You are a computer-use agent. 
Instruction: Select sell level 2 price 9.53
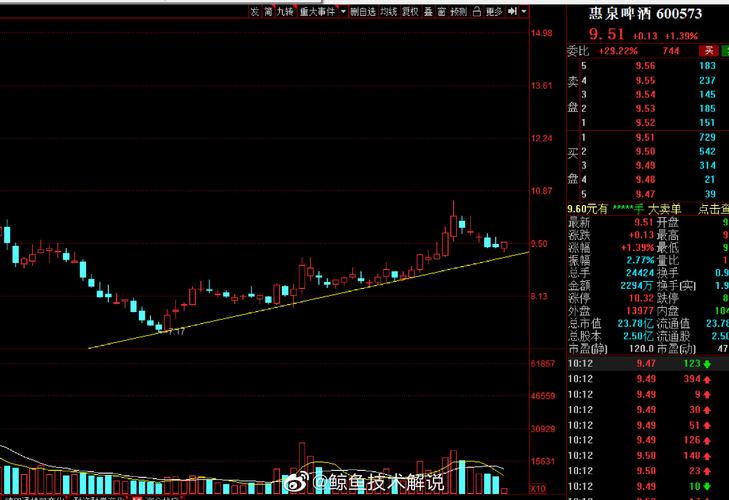(x=645, y=108)
